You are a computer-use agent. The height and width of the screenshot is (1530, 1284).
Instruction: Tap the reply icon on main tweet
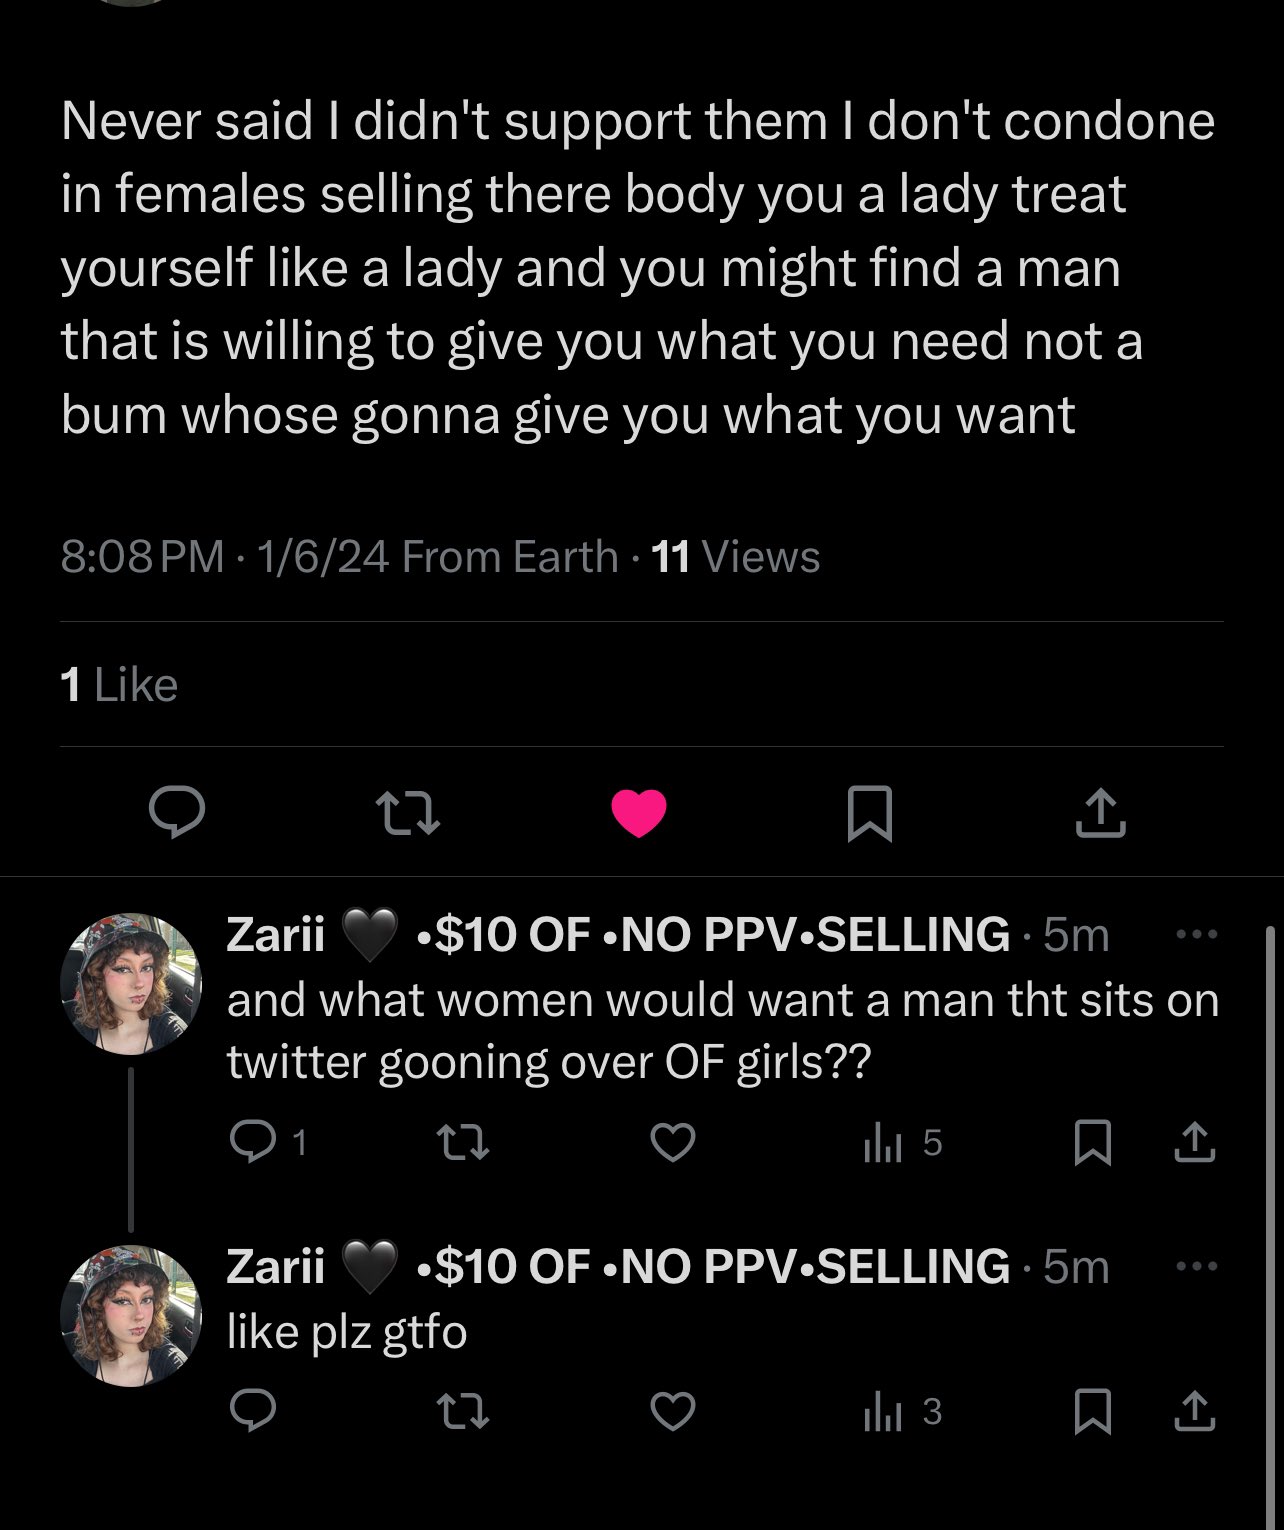click(x=177, y=812)
